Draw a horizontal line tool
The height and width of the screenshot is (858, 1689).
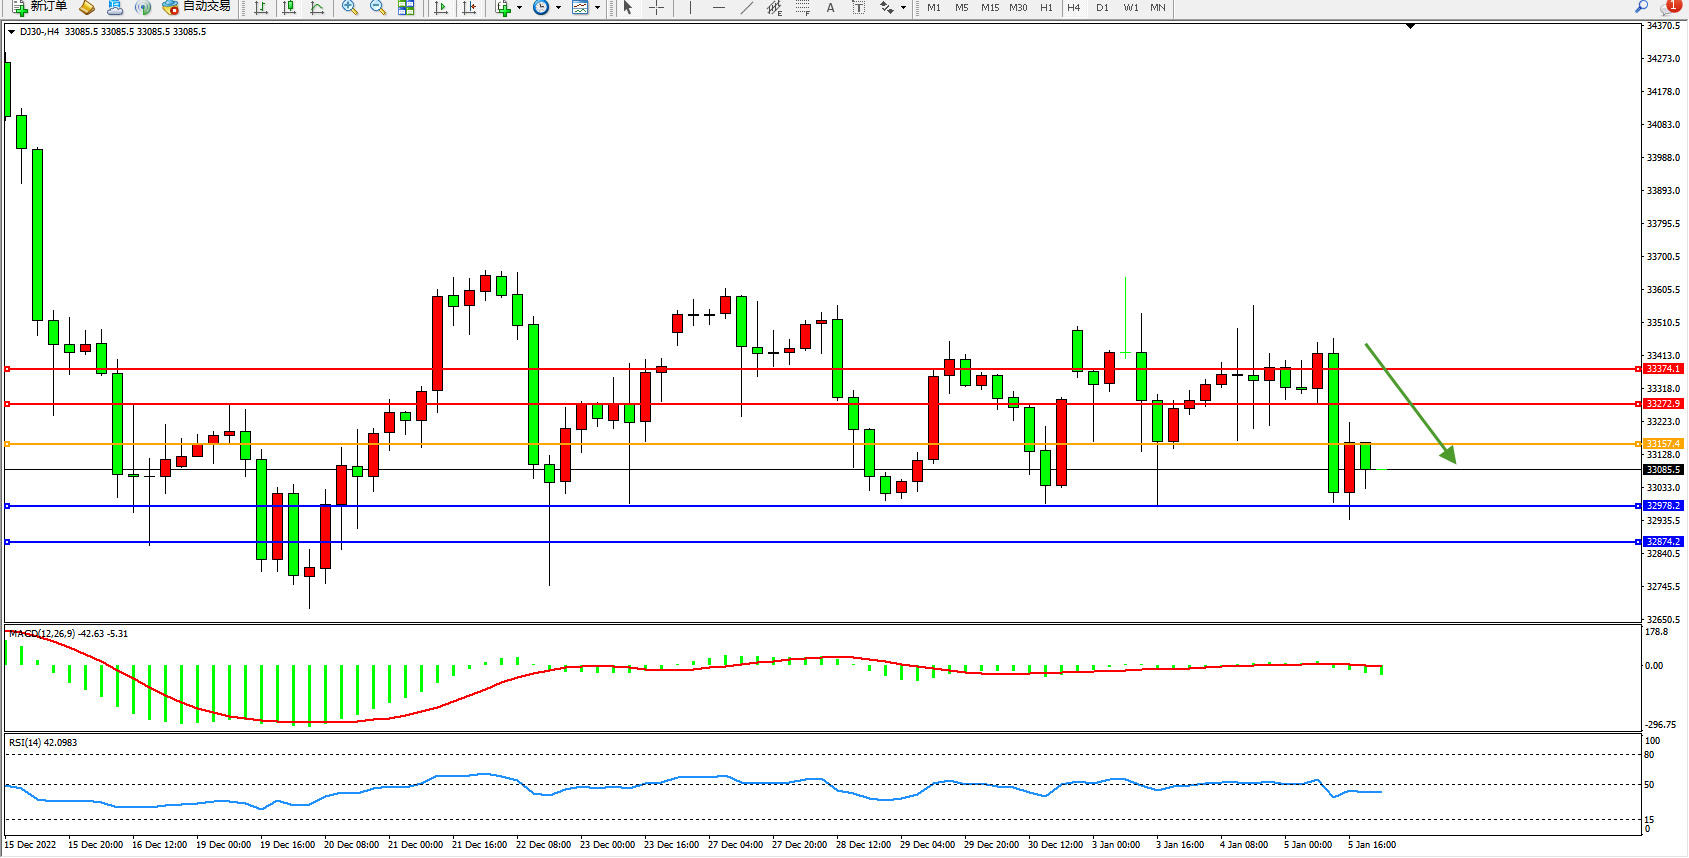tap(718, 8)
